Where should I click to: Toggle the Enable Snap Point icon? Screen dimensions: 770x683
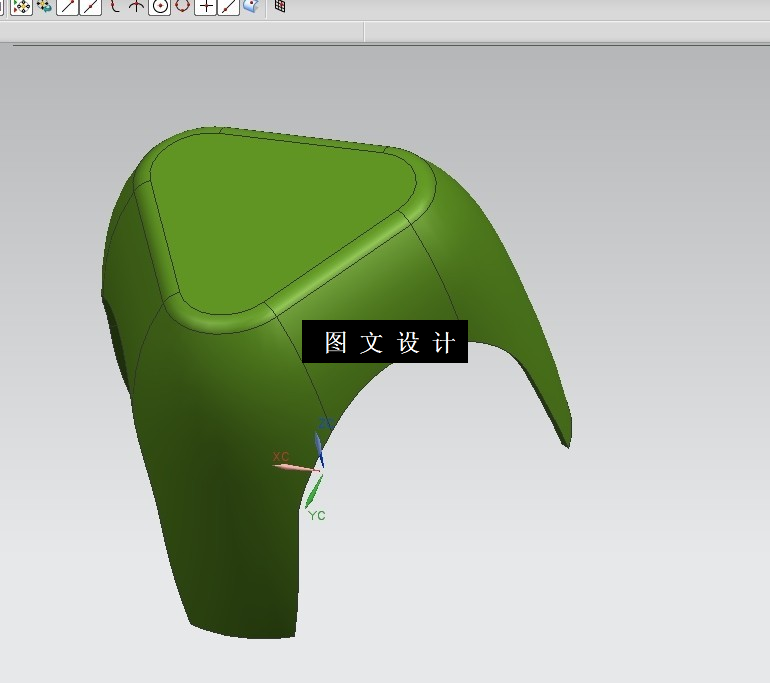pos(21,6)
